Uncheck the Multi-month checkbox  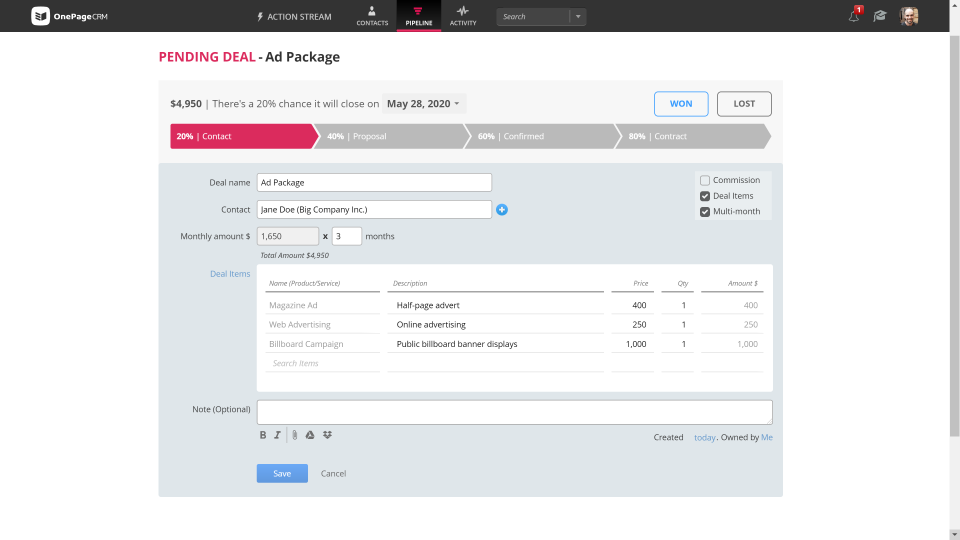click(x=705, y=212)
